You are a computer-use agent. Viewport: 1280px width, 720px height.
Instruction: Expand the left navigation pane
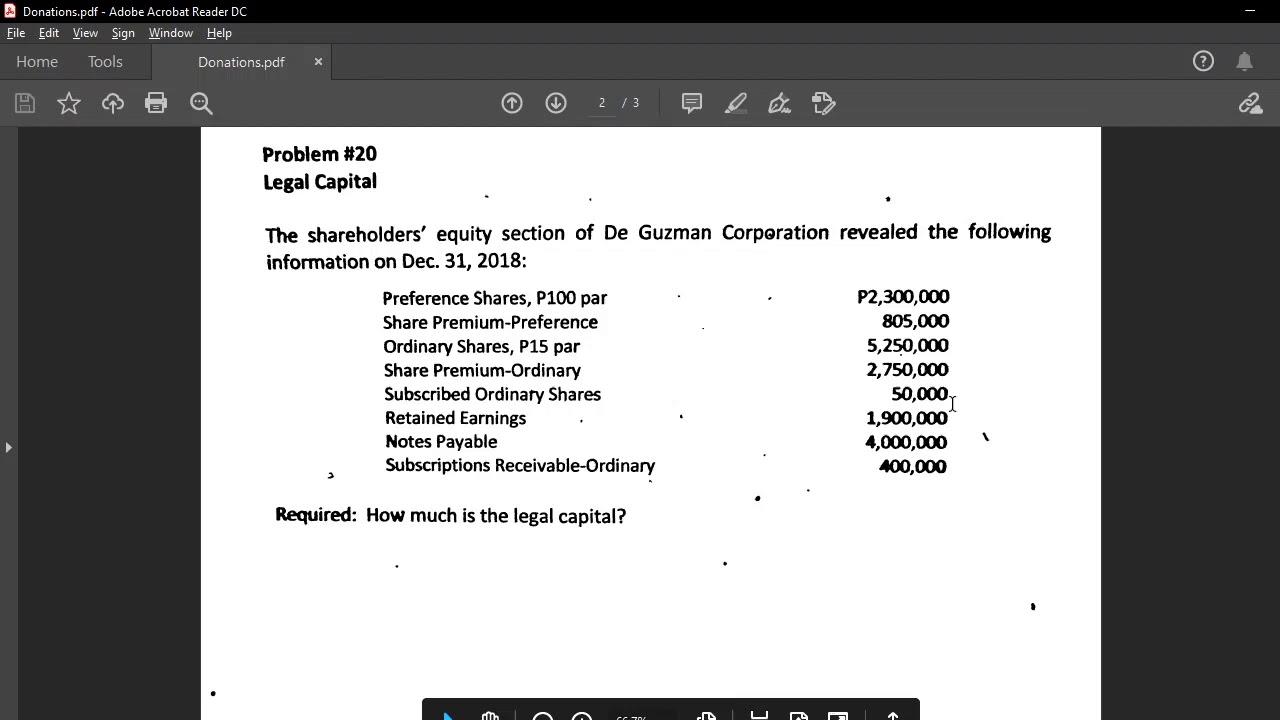pos(8,447)
